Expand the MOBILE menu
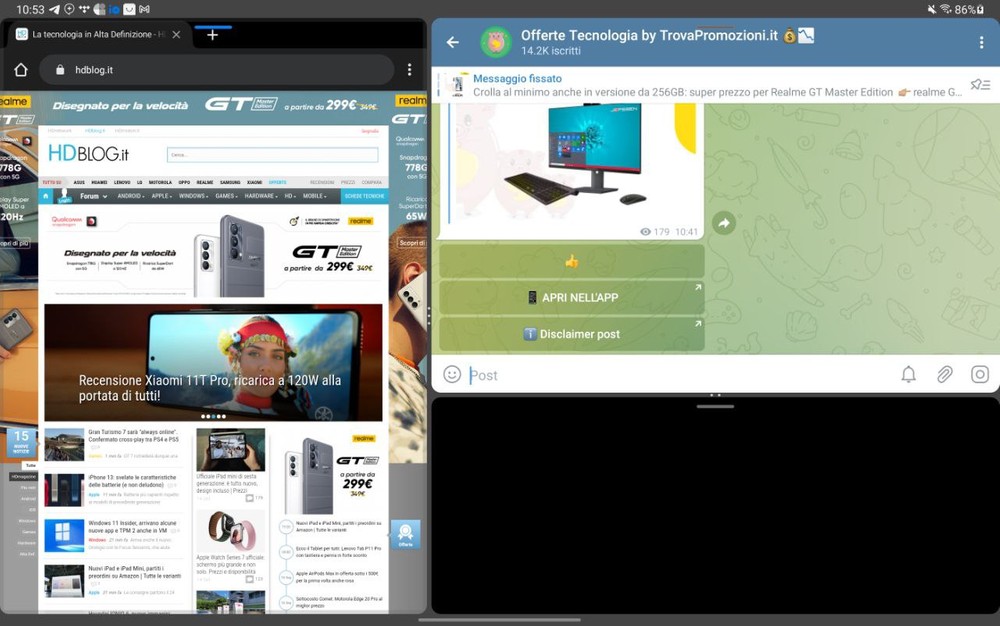This screenshot has width=1000, height=626. coord(314,196)
